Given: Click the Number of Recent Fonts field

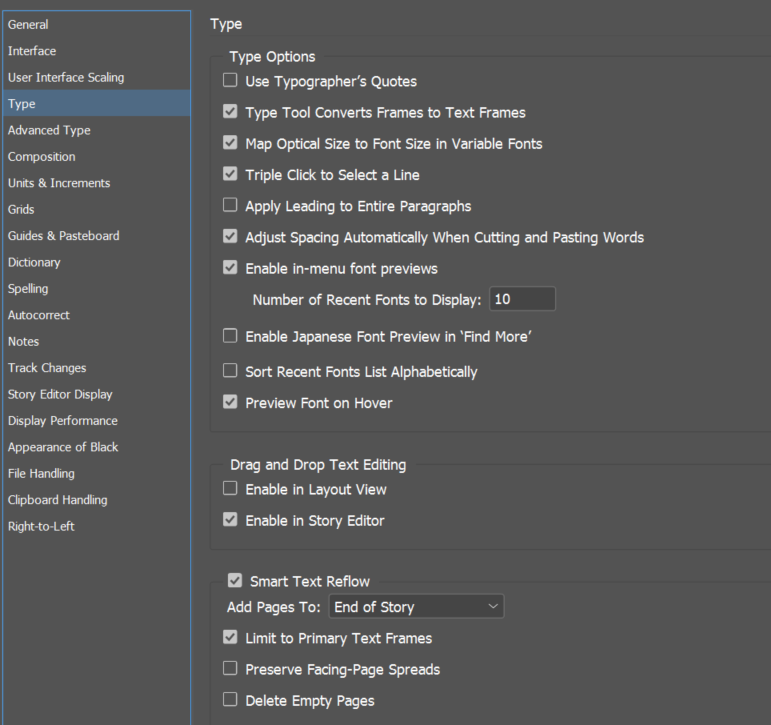Looking at the screenshot, I should [522, 299].
